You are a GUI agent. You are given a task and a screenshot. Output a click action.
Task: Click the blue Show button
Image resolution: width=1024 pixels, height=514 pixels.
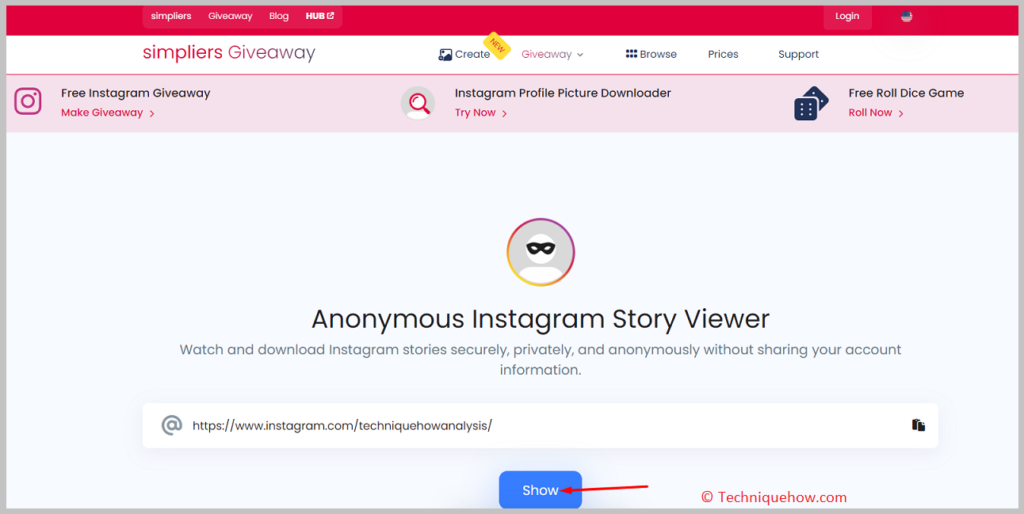pyautogui.click(x=540, y=490)
